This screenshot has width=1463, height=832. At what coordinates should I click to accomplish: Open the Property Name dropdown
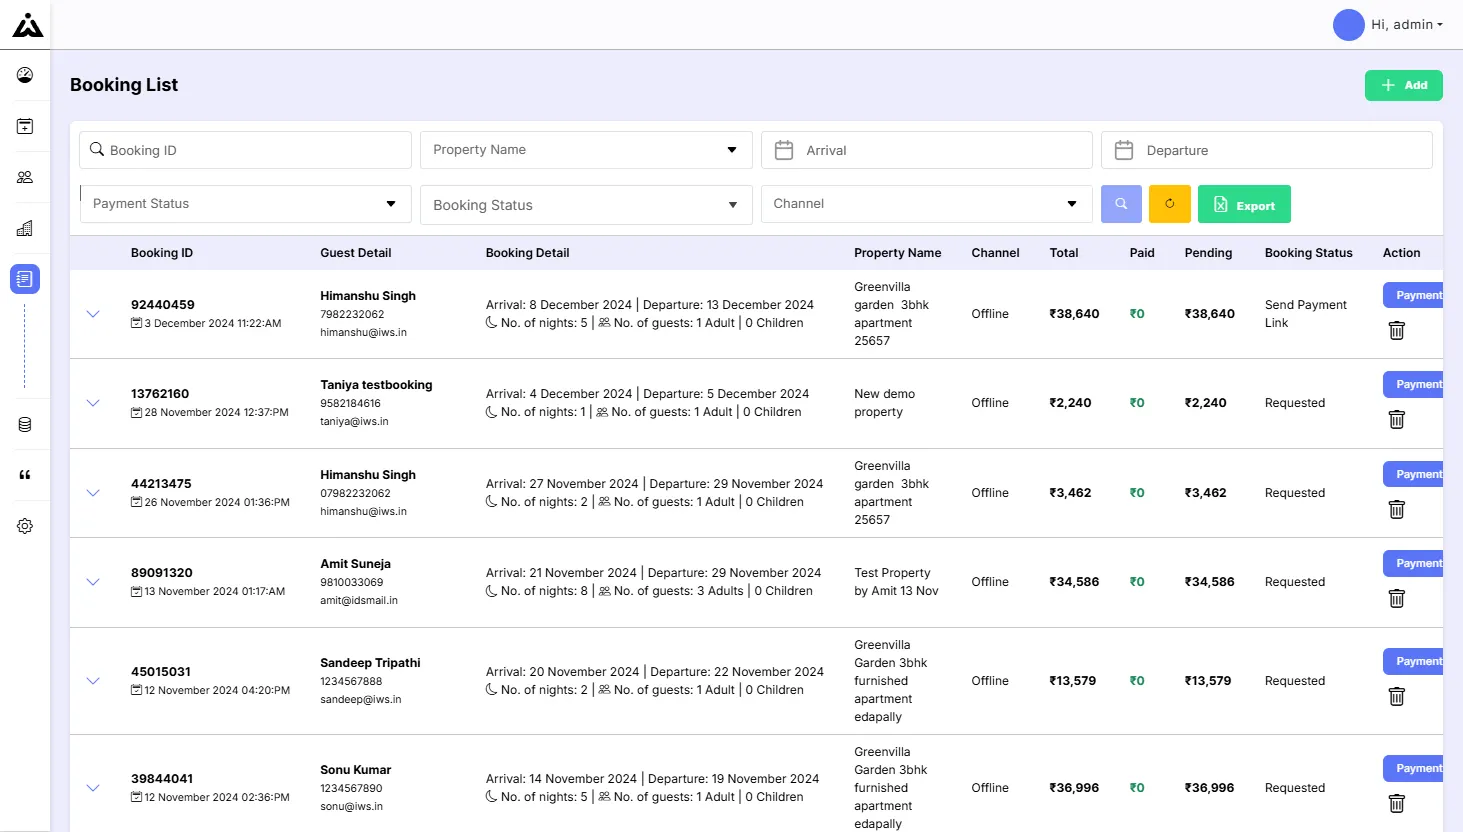point(586,150)
